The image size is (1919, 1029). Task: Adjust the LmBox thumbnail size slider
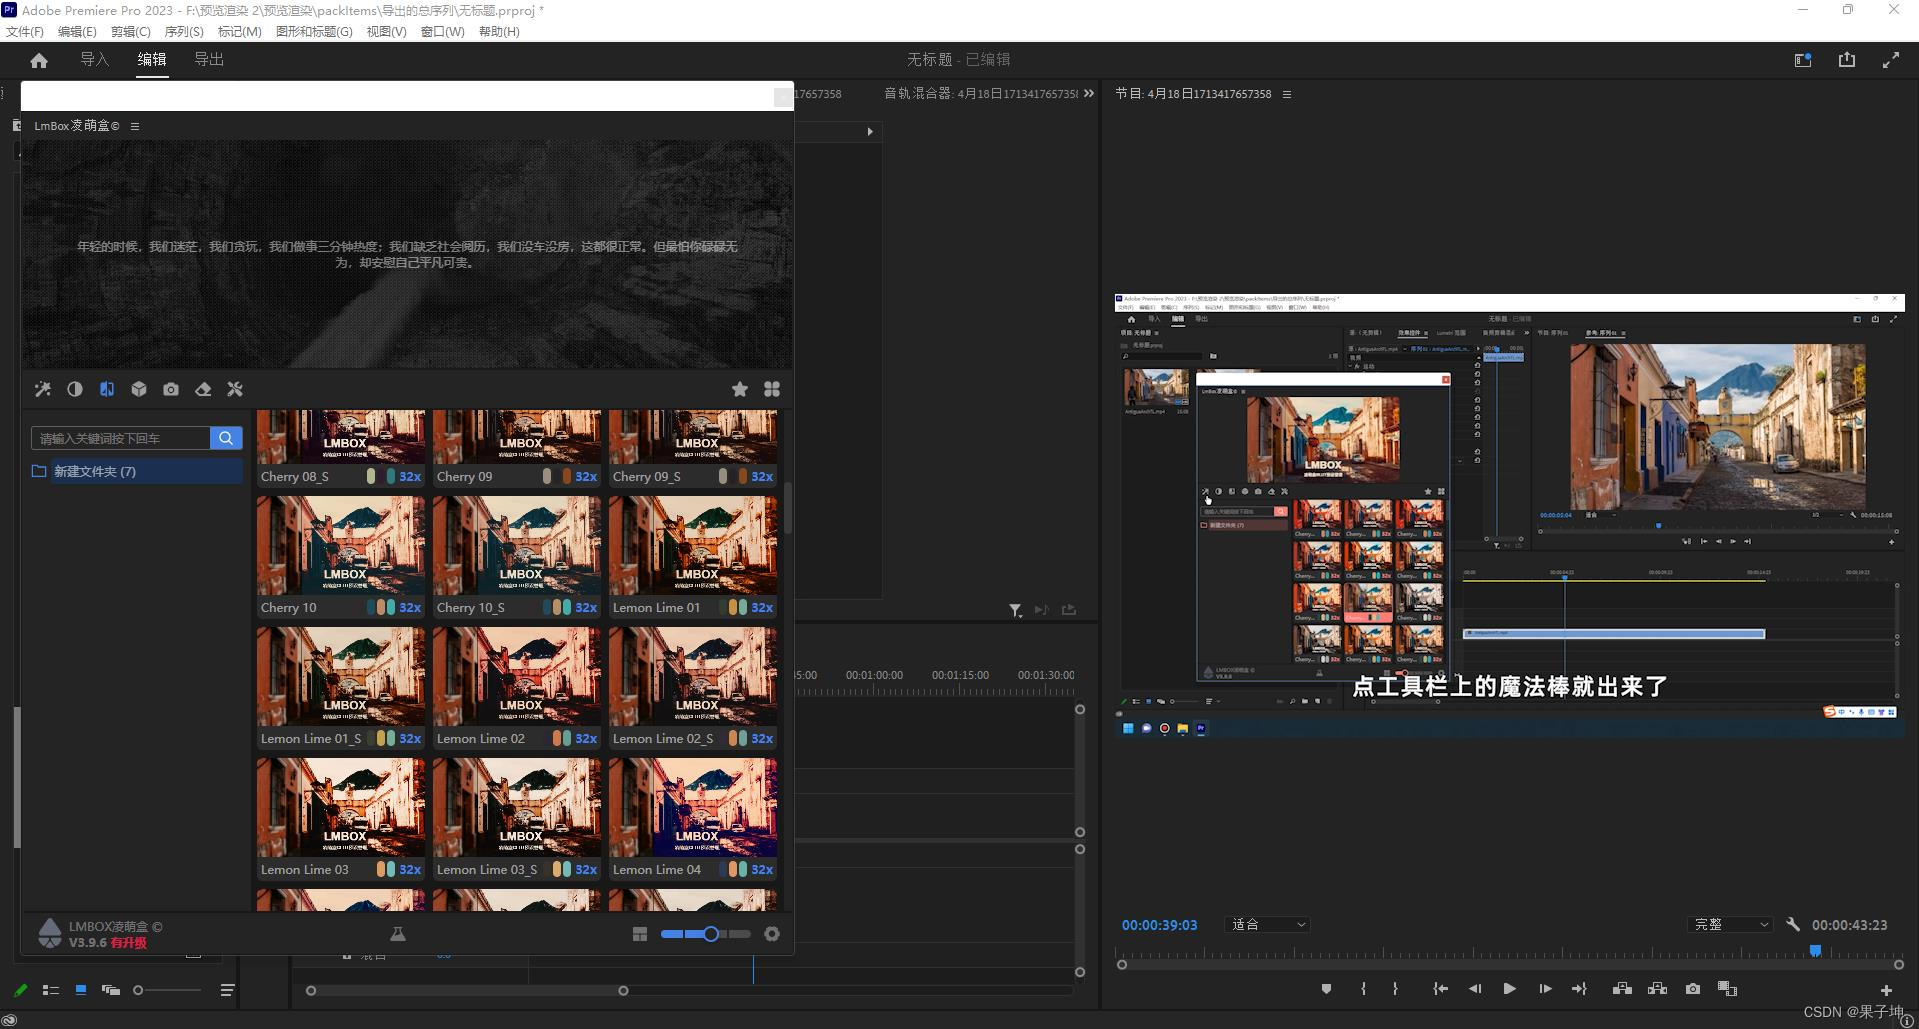coord(706,934)
